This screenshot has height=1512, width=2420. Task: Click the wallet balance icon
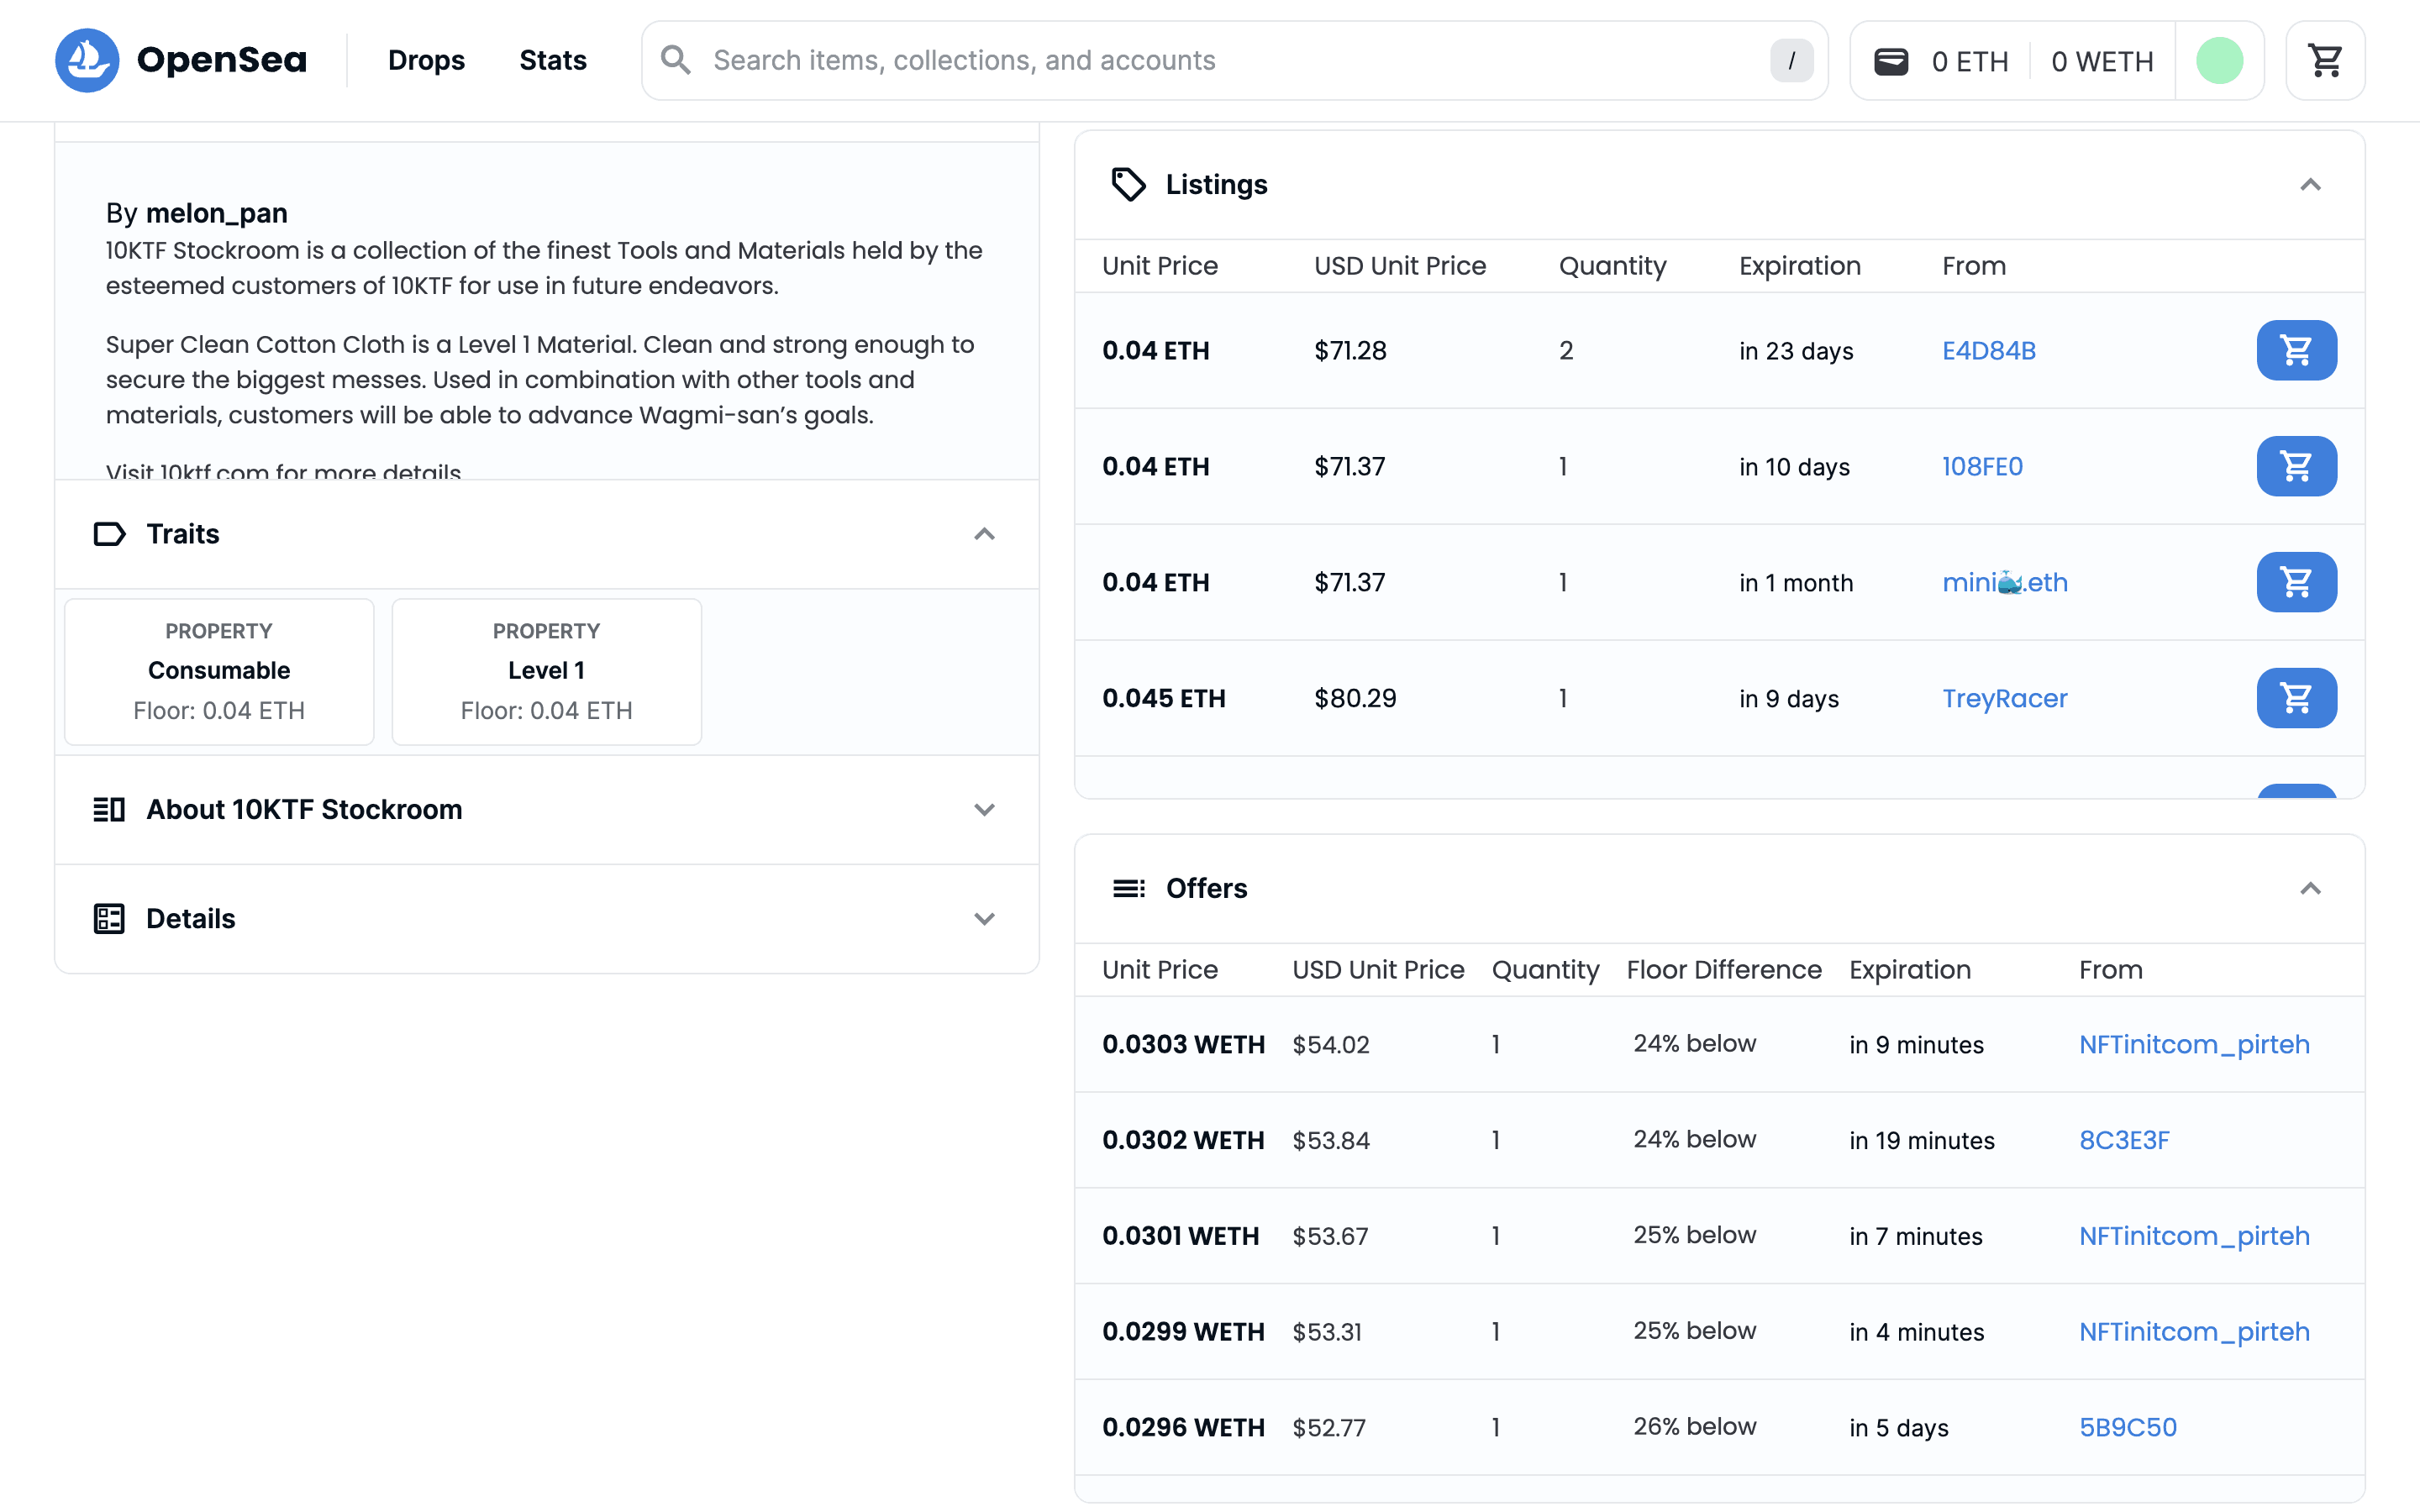click(1890, 61)
